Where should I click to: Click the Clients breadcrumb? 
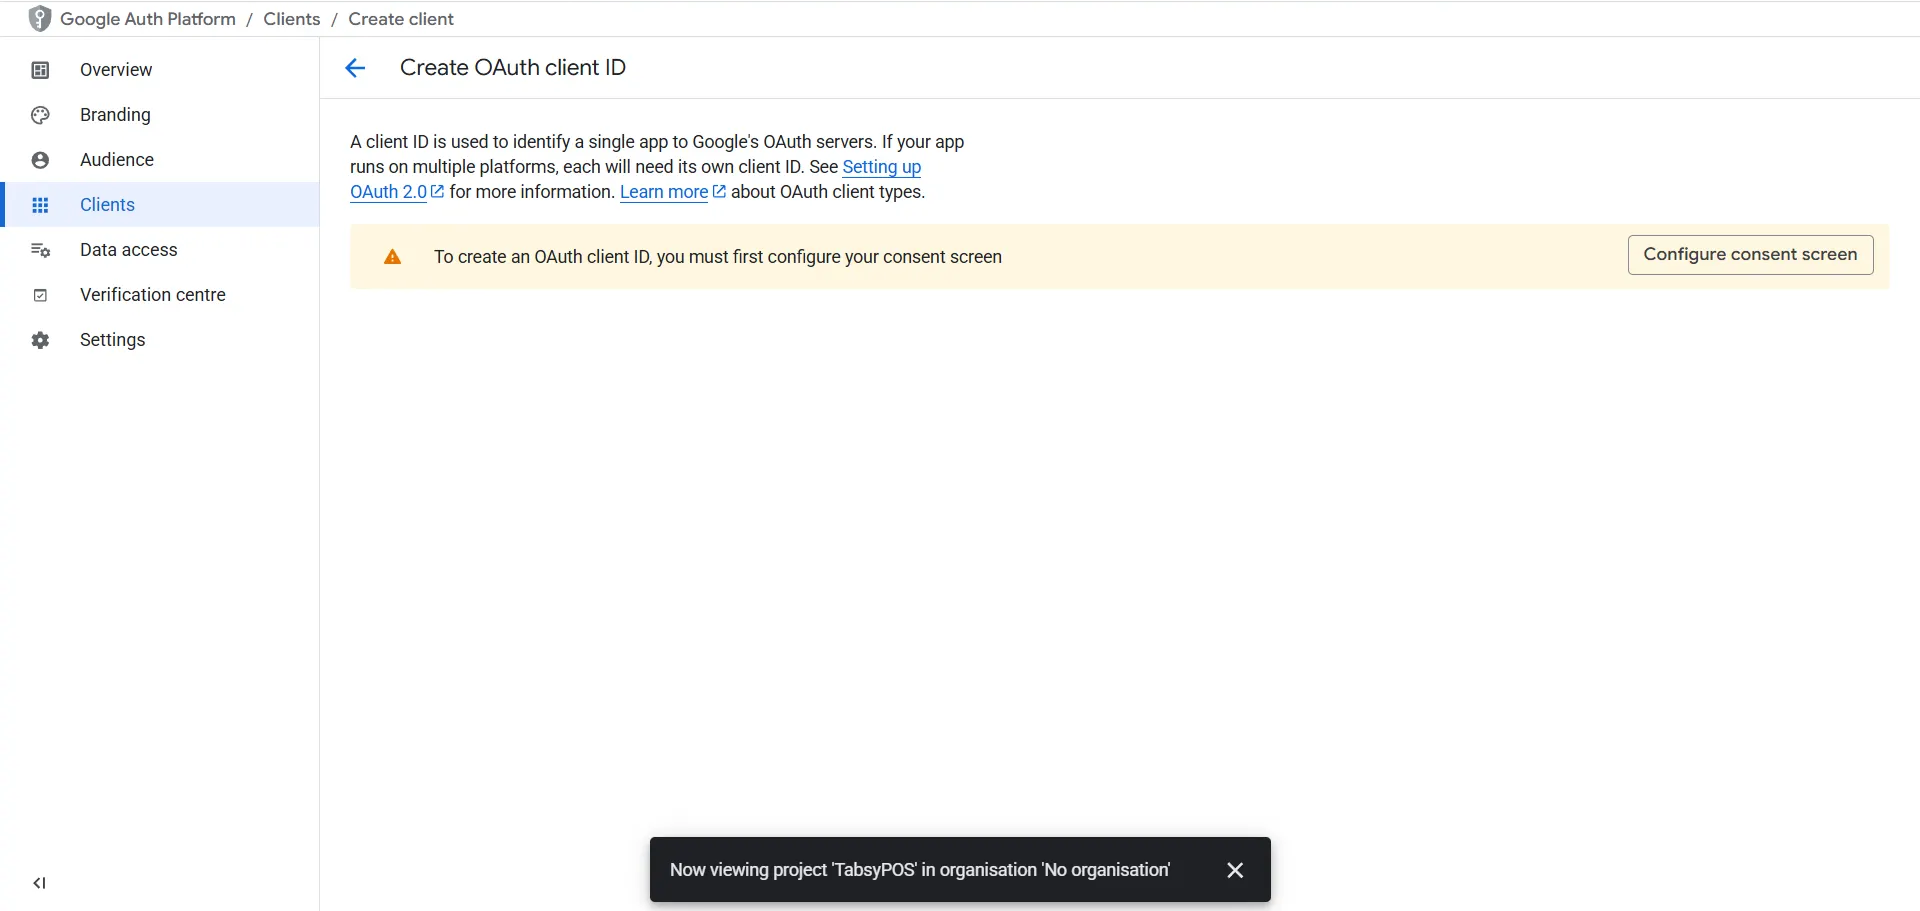(292, 19)
